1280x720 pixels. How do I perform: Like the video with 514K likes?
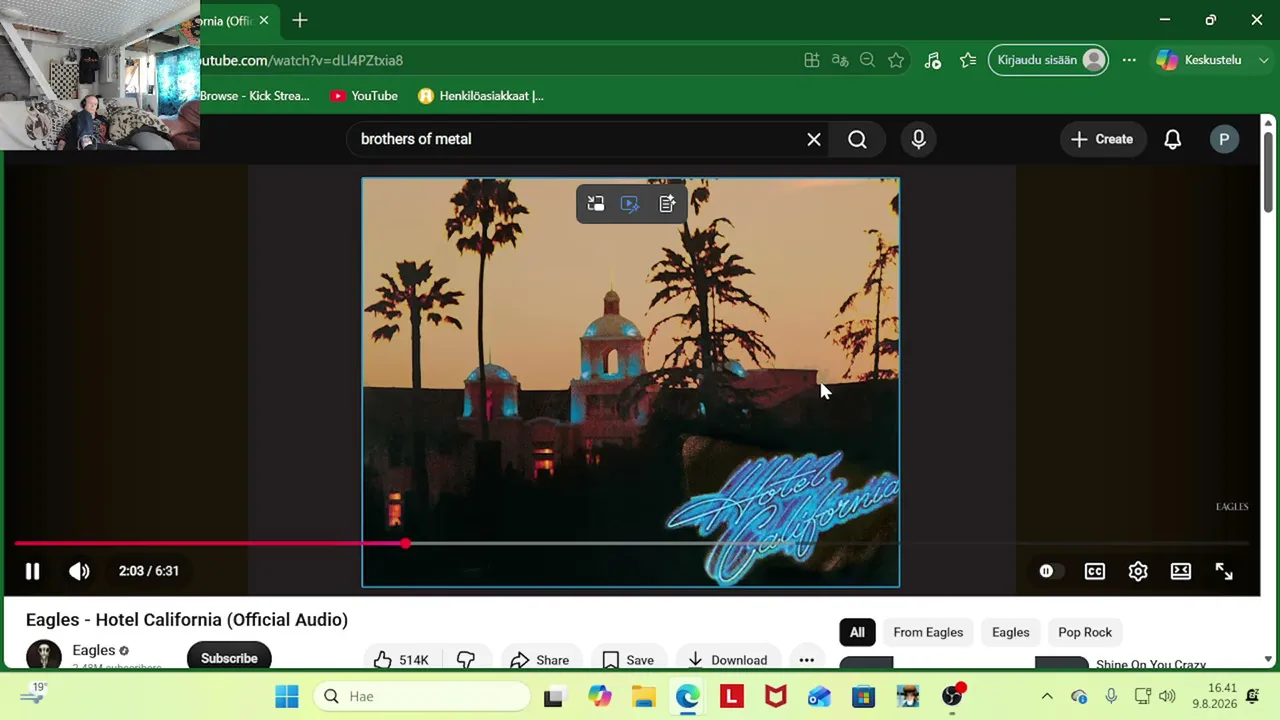(400, 660)
